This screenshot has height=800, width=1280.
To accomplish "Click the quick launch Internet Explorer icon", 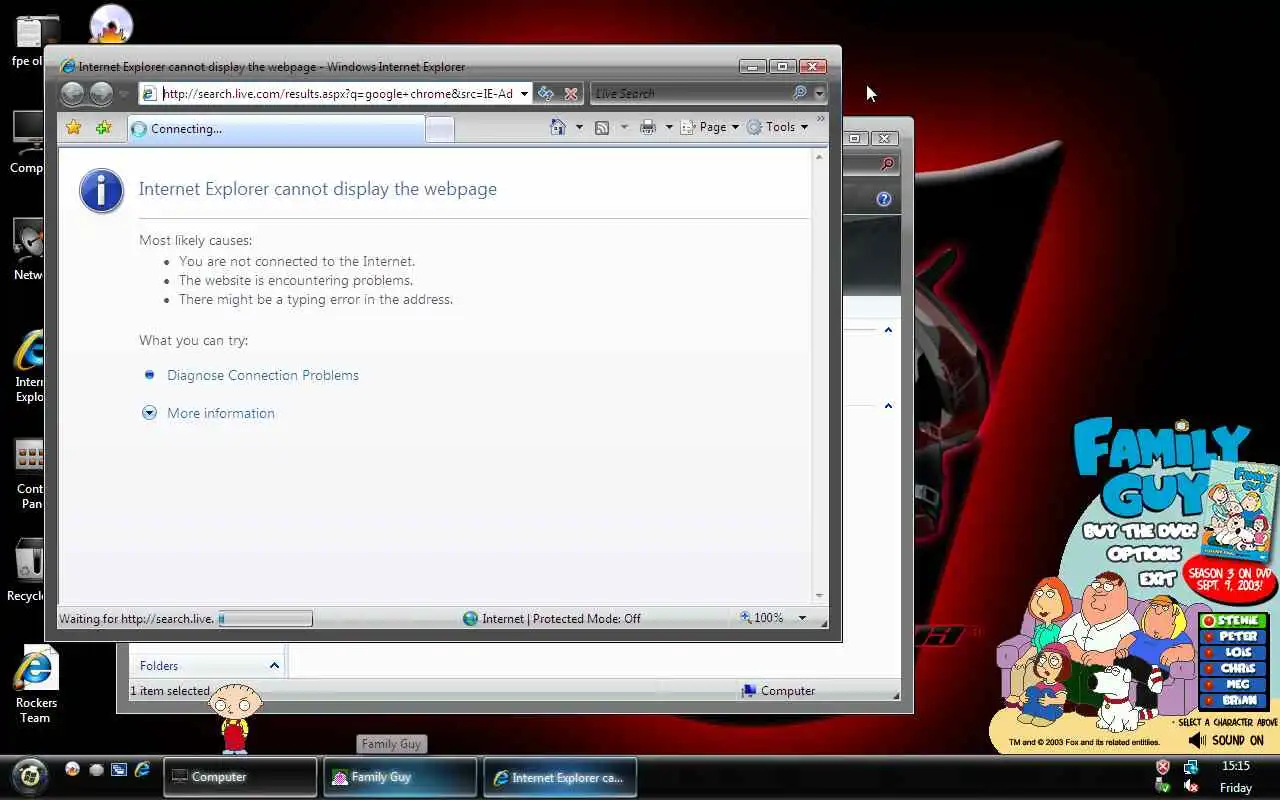I will click(143, 769).
